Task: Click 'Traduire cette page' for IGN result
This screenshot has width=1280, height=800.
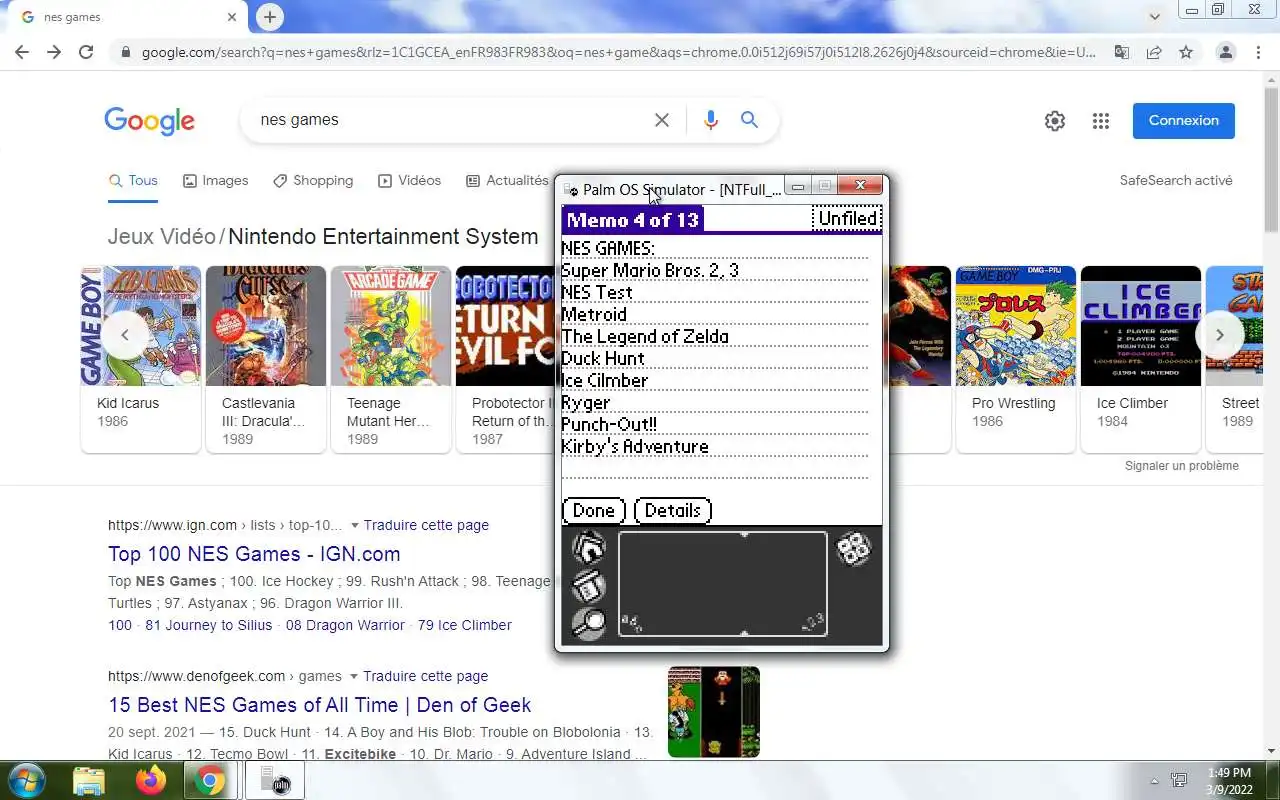Action: (x=426, y=525)
